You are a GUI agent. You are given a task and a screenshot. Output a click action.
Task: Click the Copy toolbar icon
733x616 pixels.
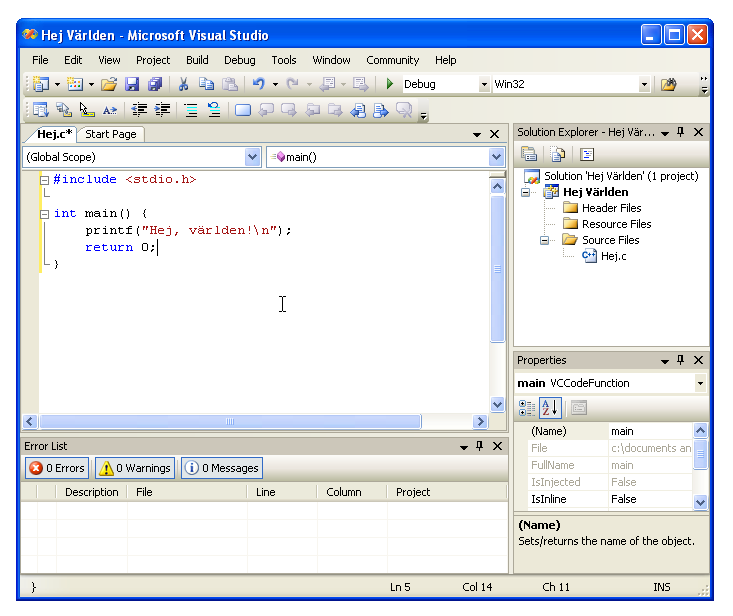coord(206,84)
